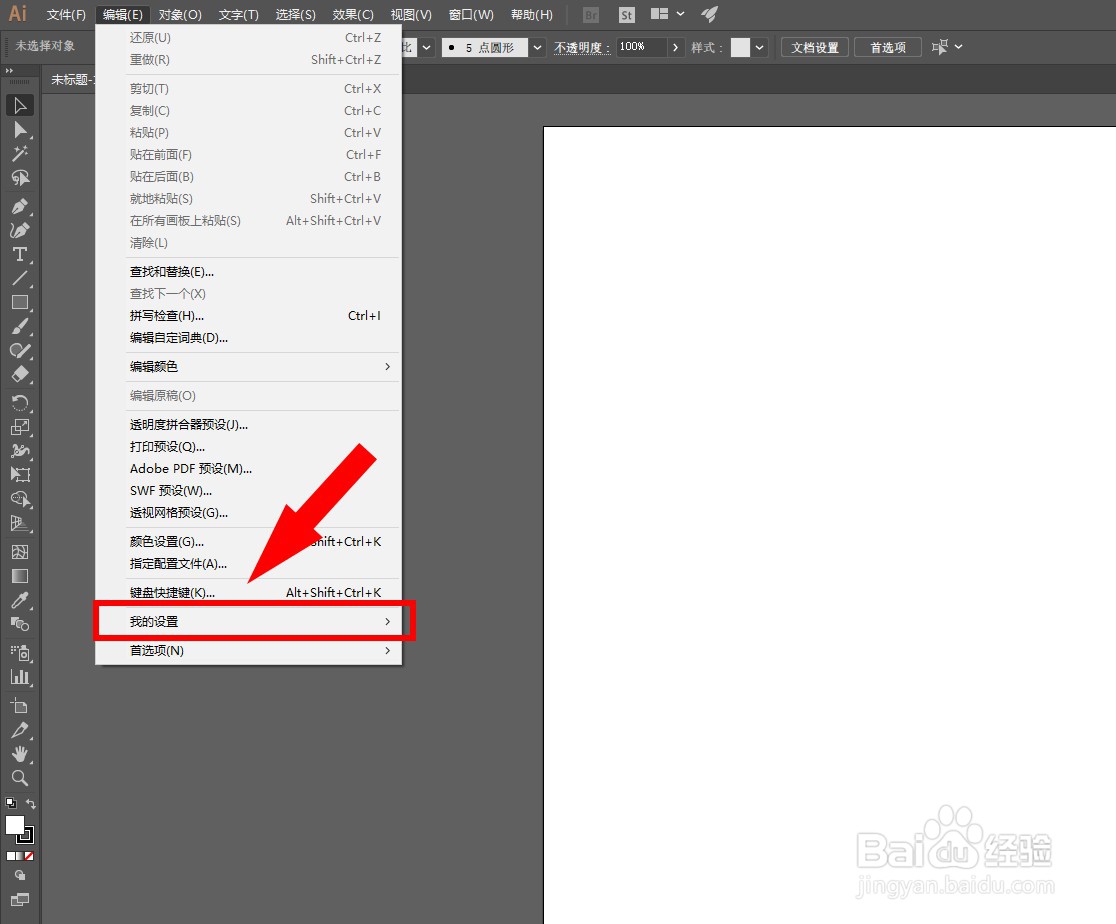Open the 效果(C) menu
This screenshot has height=924, width=1116.
click(353, 14)
